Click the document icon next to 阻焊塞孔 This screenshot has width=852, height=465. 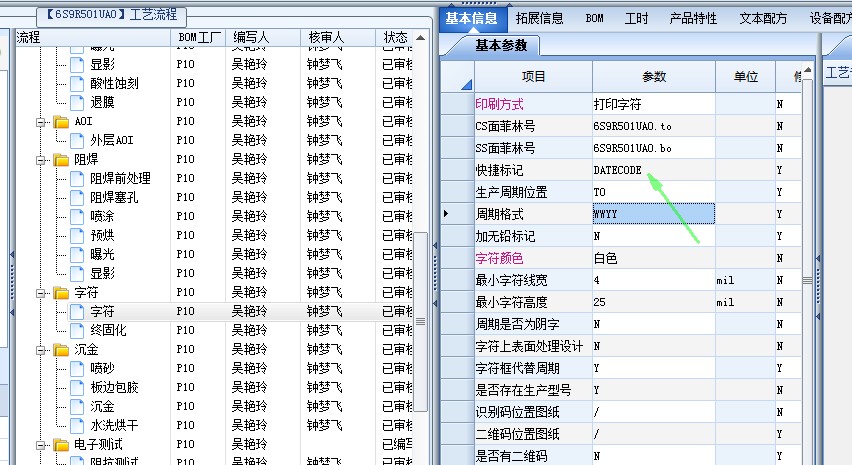[x=77, y=197]
